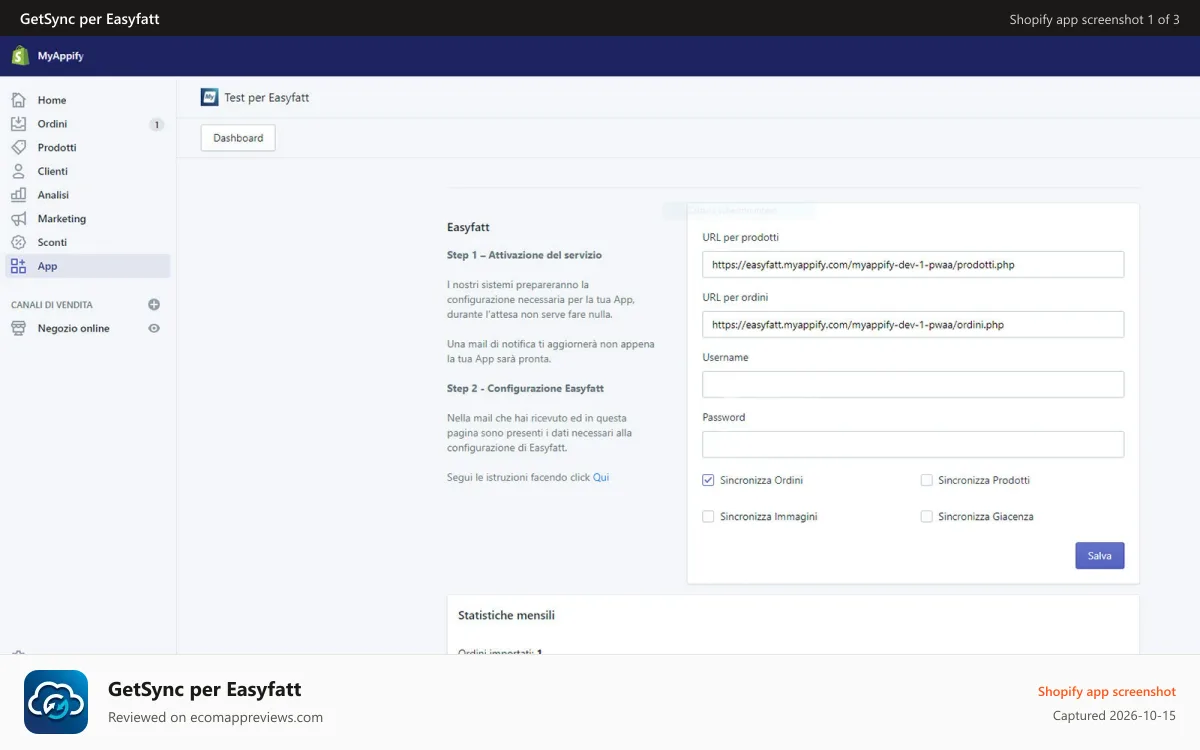Click the Prodotti tag icon
The height and width of the screenshot is (750, 1200).
point(18,147)
